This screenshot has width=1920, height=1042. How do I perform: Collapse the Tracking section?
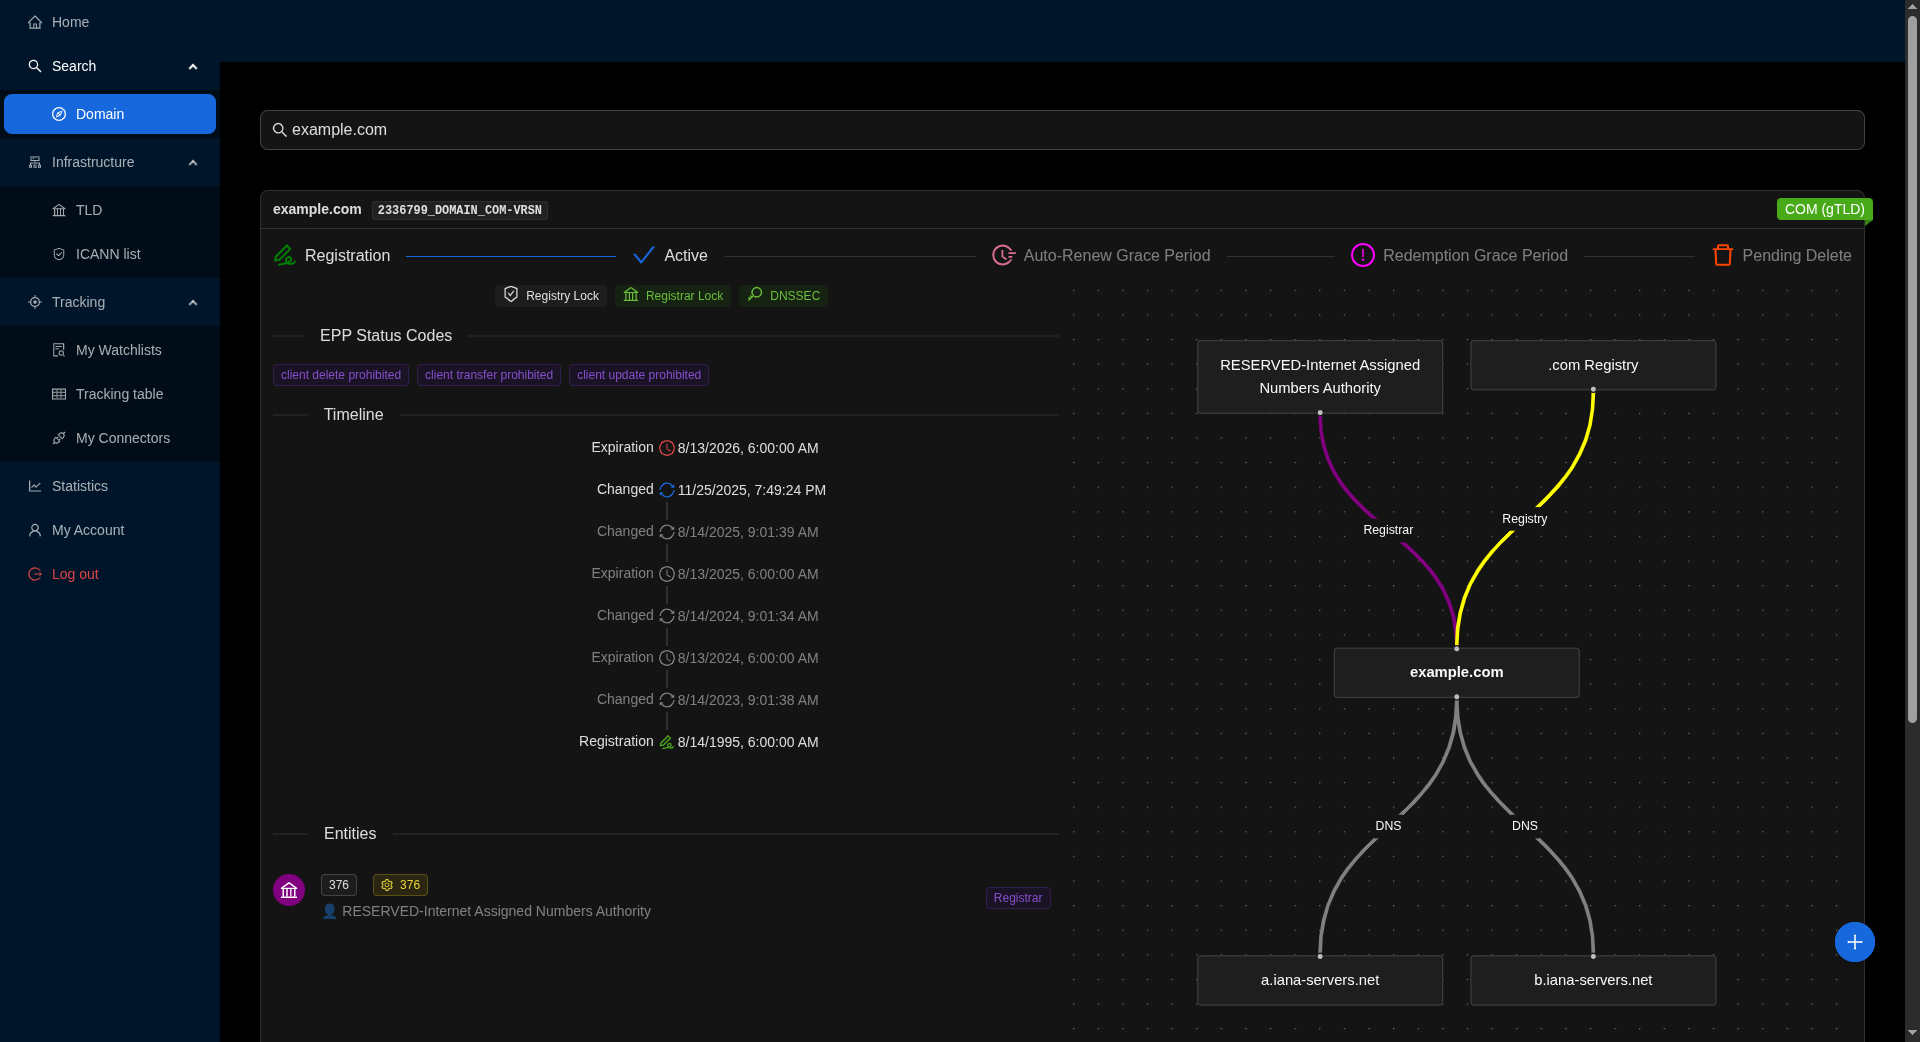(192, 302)
